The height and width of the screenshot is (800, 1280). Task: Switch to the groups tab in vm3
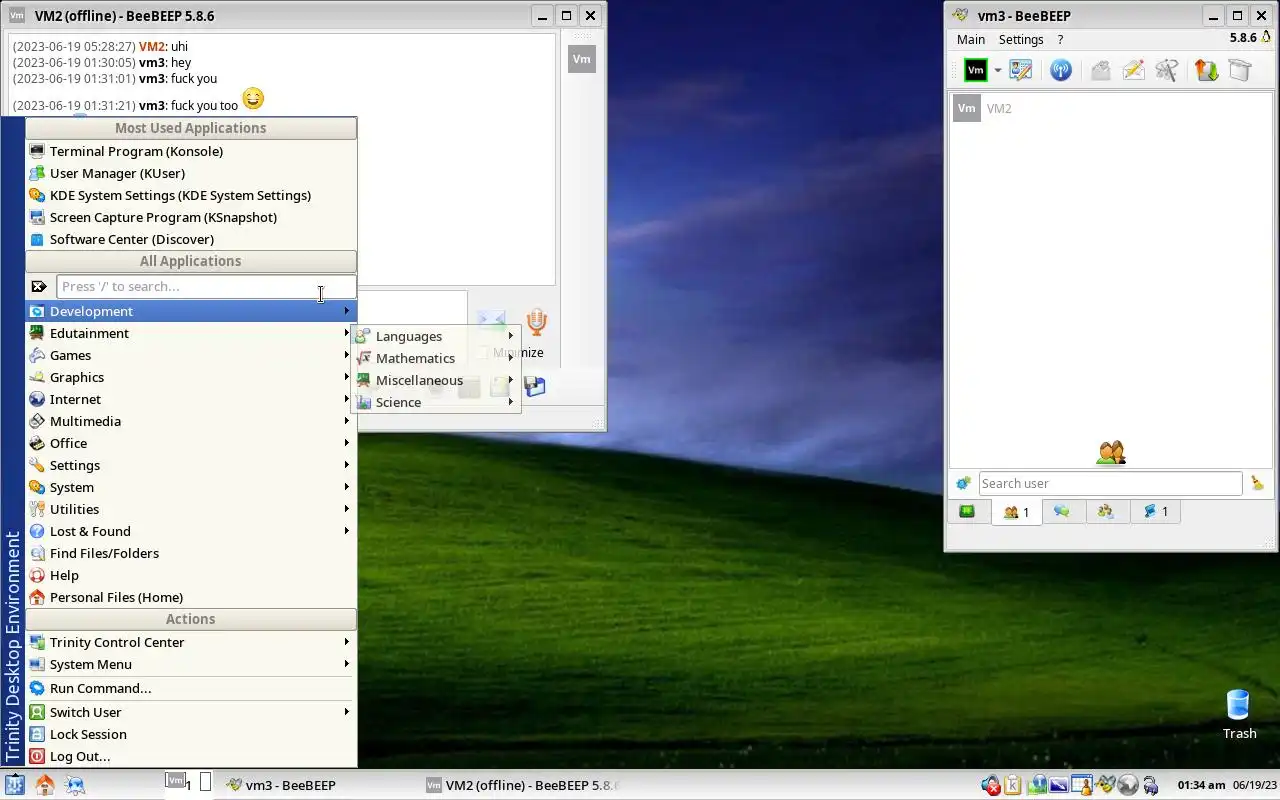[1106, 511]
